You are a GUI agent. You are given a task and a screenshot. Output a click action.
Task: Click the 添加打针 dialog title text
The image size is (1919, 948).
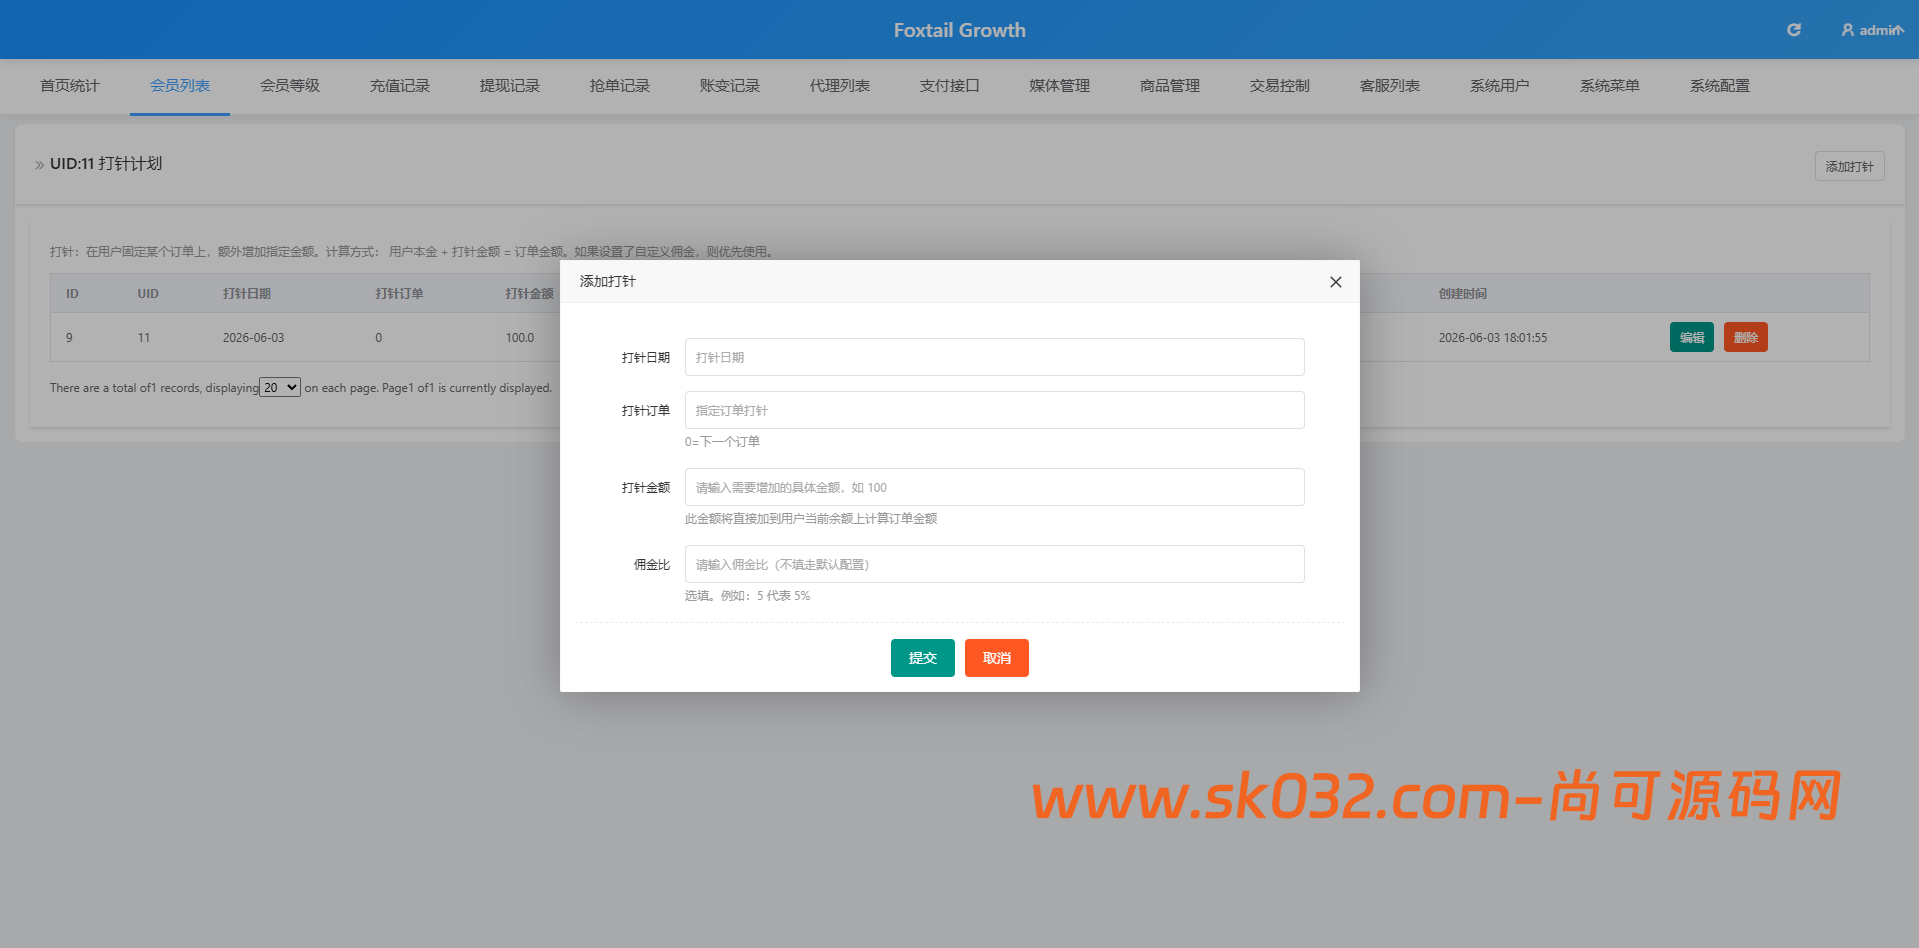pyautogui.click(x=607, y=282)
